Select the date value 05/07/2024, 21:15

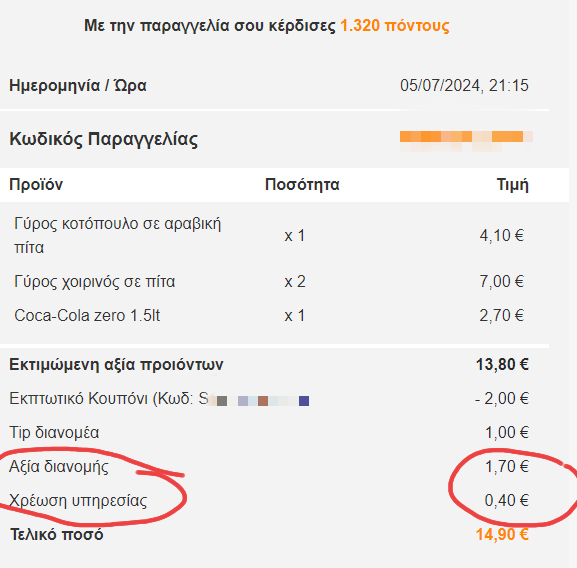(x=464, y=85)
